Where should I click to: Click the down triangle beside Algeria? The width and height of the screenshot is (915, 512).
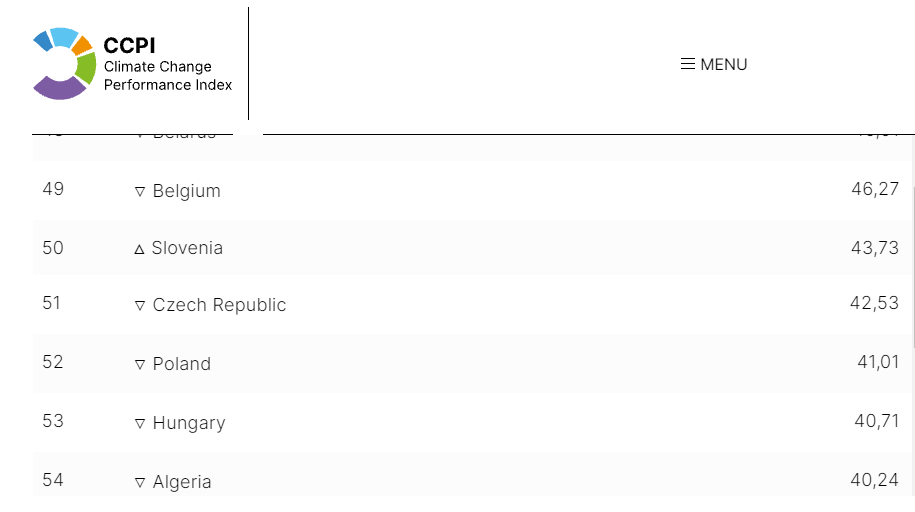[x=140, y=483]
